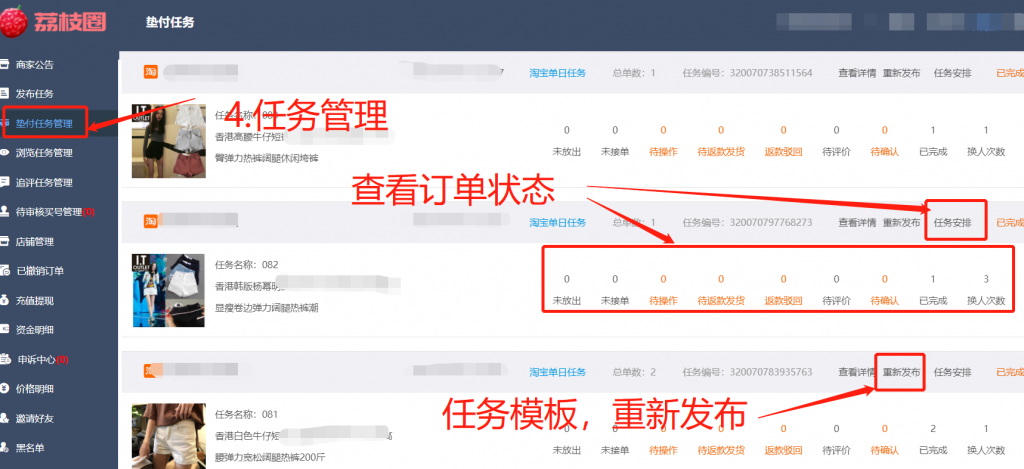Viewport: 1024px width, 469px height.
Task: Open 浏览任务管理 menu item
Action: coord(44,153)
